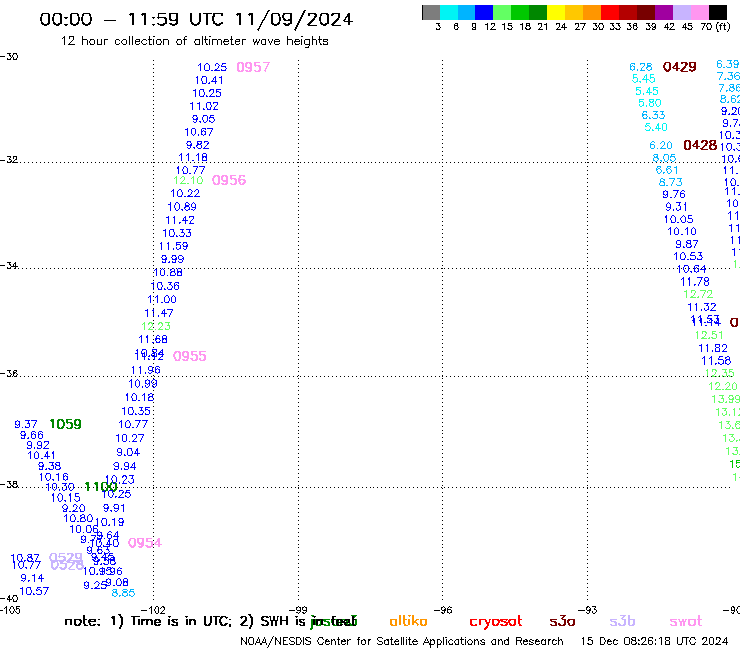Click the 11.18 reading near latitude -32

click(193, 158)
